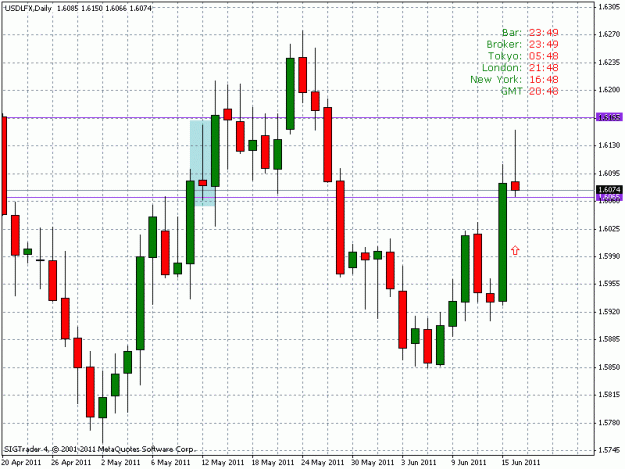Click the black 1.6074 current price tag
This screenshot has width=625, height=469.
point(609,190)
